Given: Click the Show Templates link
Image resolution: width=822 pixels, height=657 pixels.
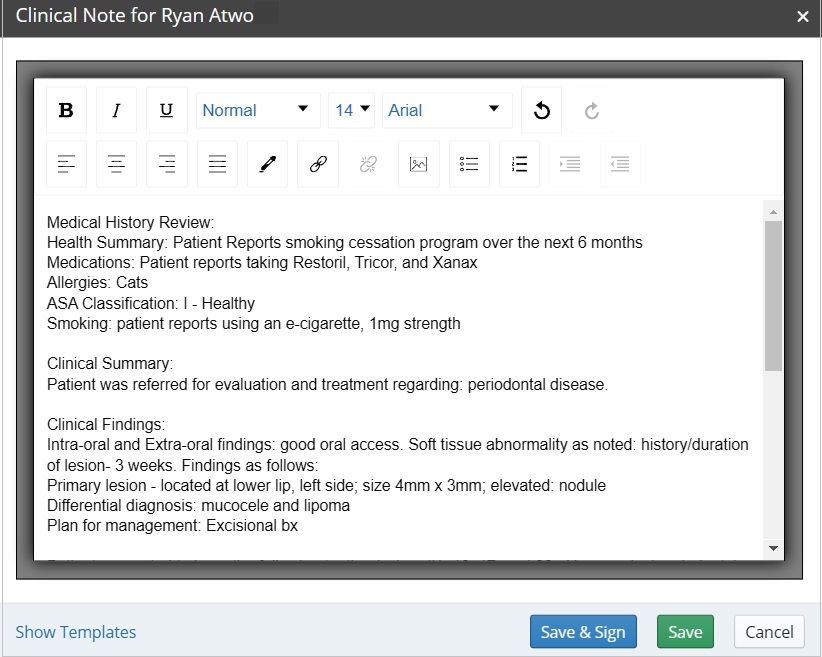Looking at the screenshot, I should [x=75, y=631].
